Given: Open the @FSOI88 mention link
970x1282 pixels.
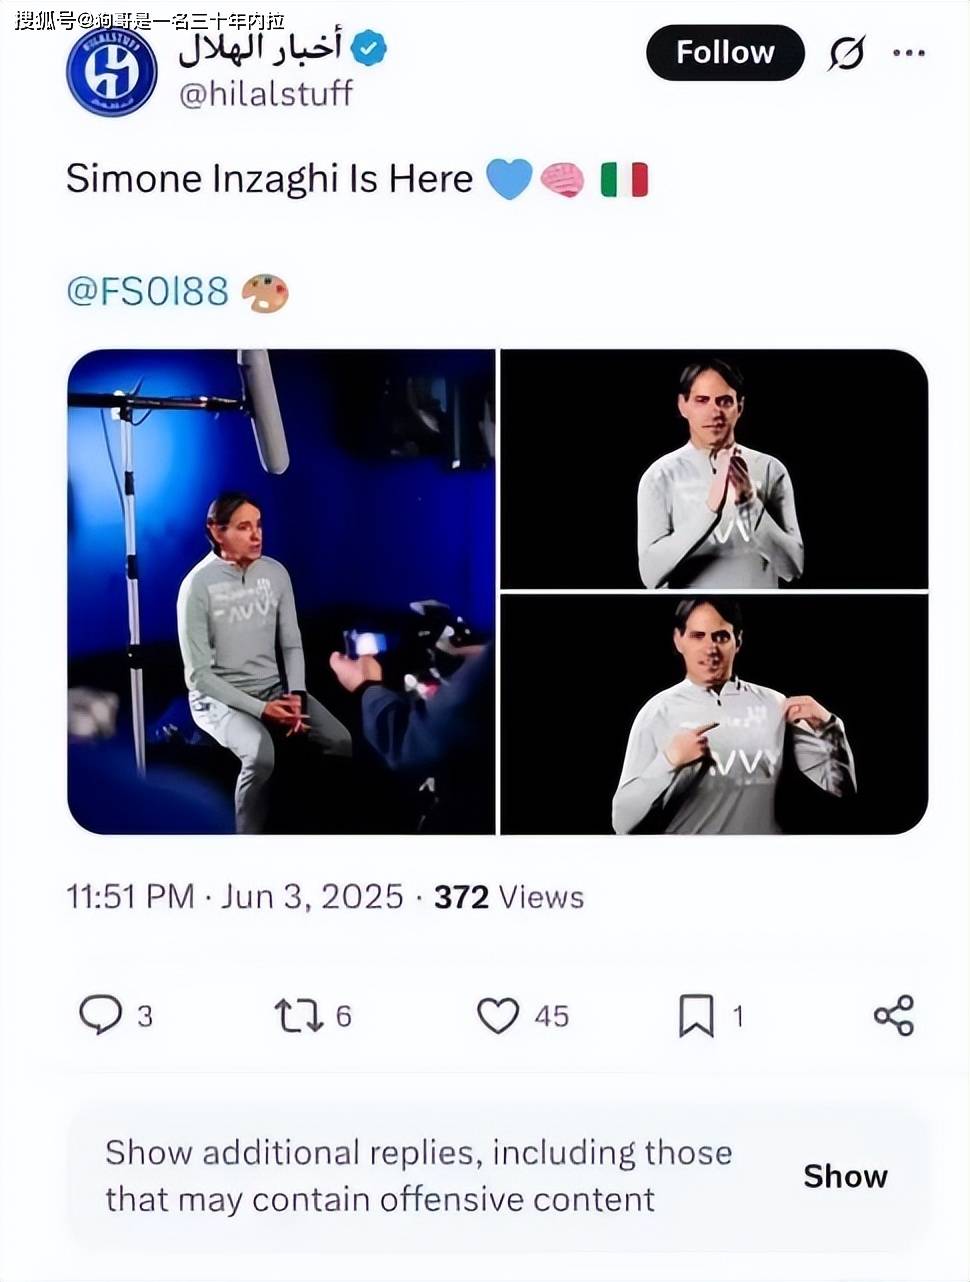Looking at the screenshot, I should point(148,291).
